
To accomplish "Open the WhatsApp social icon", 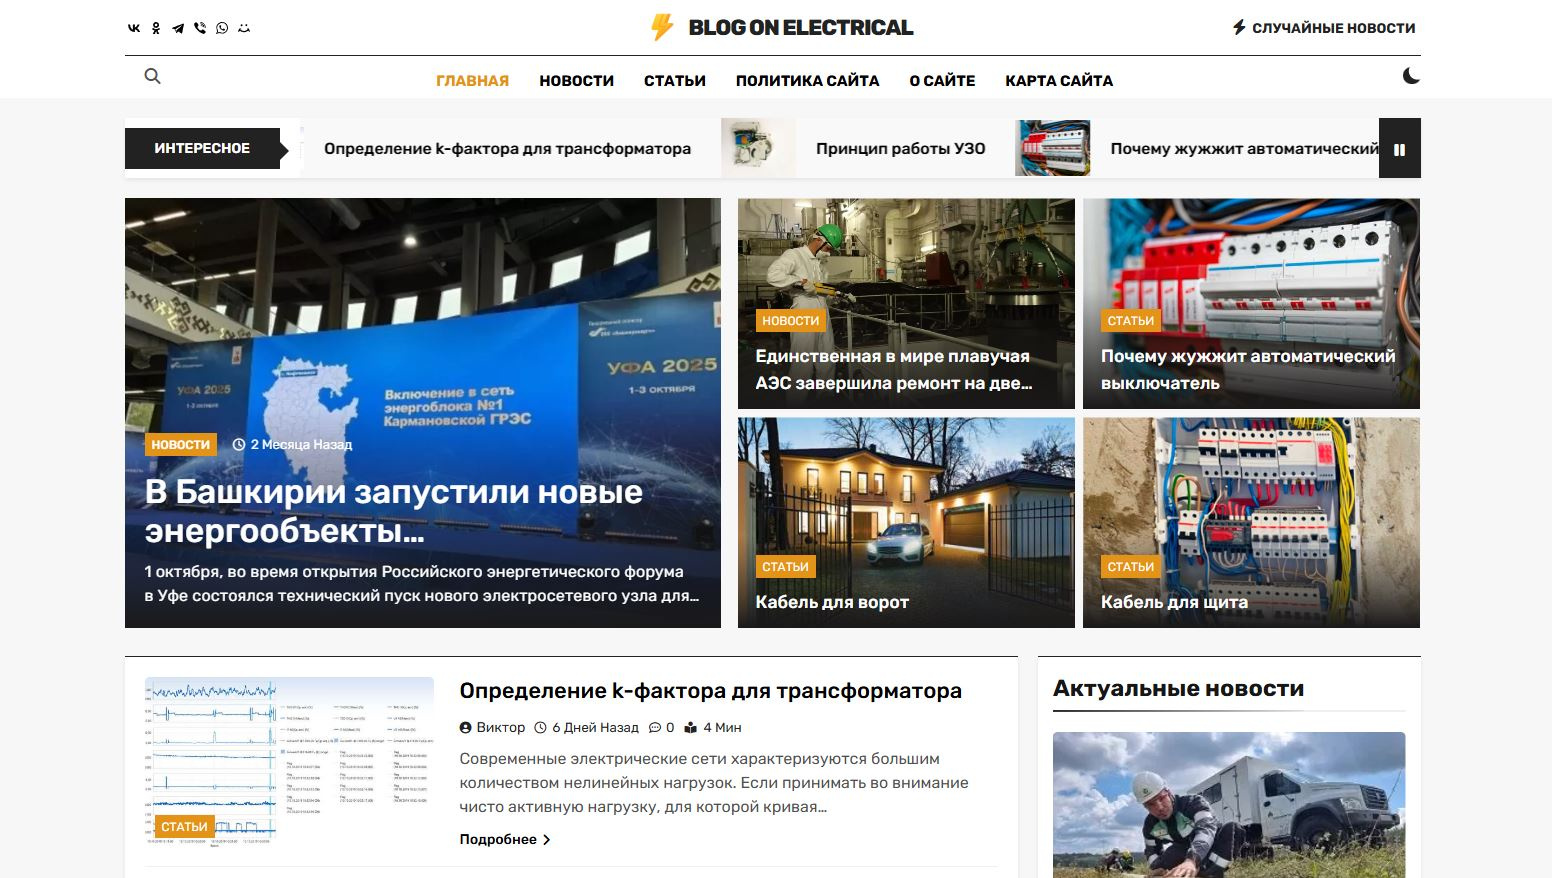I will tap(222, 28).
